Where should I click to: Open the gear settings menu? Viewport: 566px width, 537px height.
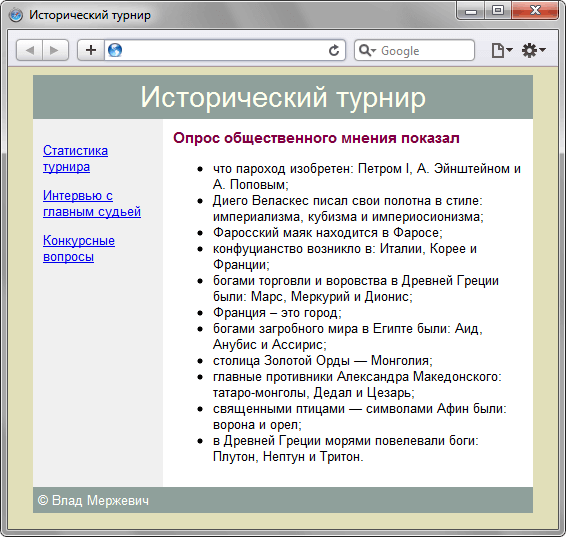tap(534, 50)
